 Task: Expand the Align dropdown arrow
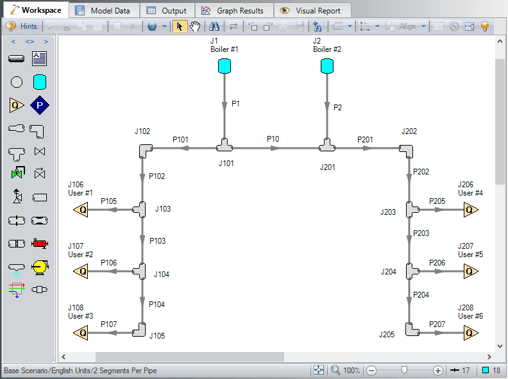tap(424, 26)
